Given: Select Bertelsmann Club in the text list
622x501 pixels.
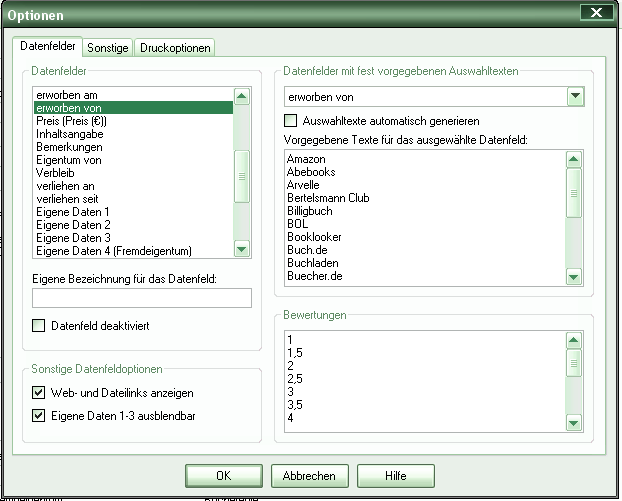Looking at the screenshot, I should pyautogui.click(x=328, y=198).
